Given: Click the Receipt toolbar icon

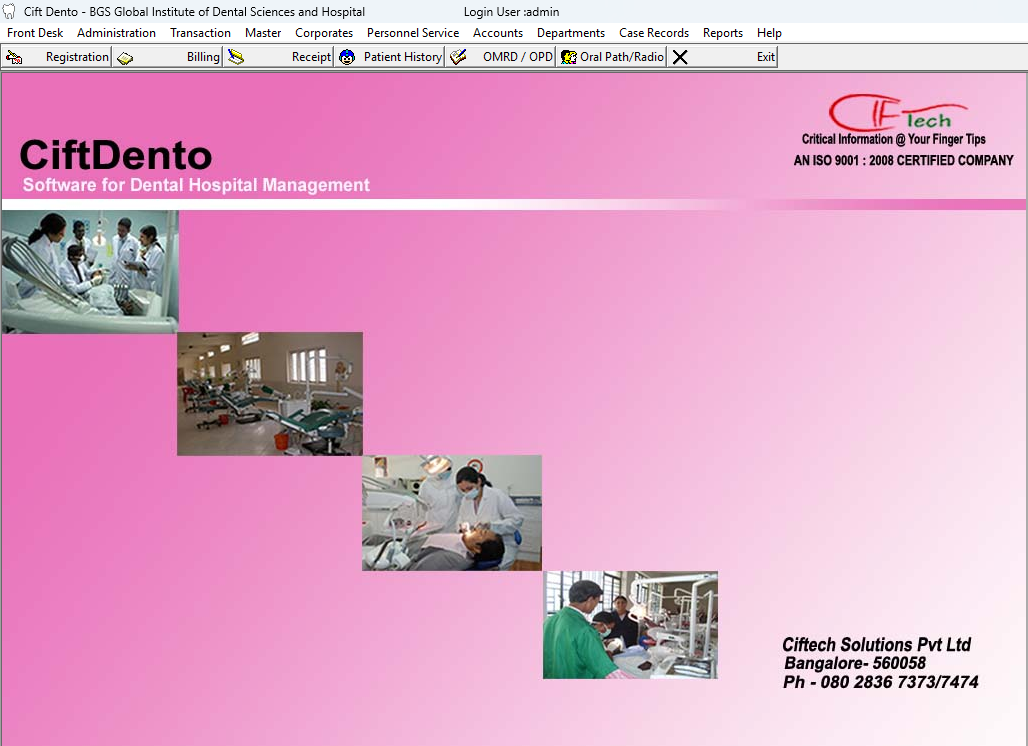Looking at the screenshot, I should pyautogui.click(x=236, y=57).
